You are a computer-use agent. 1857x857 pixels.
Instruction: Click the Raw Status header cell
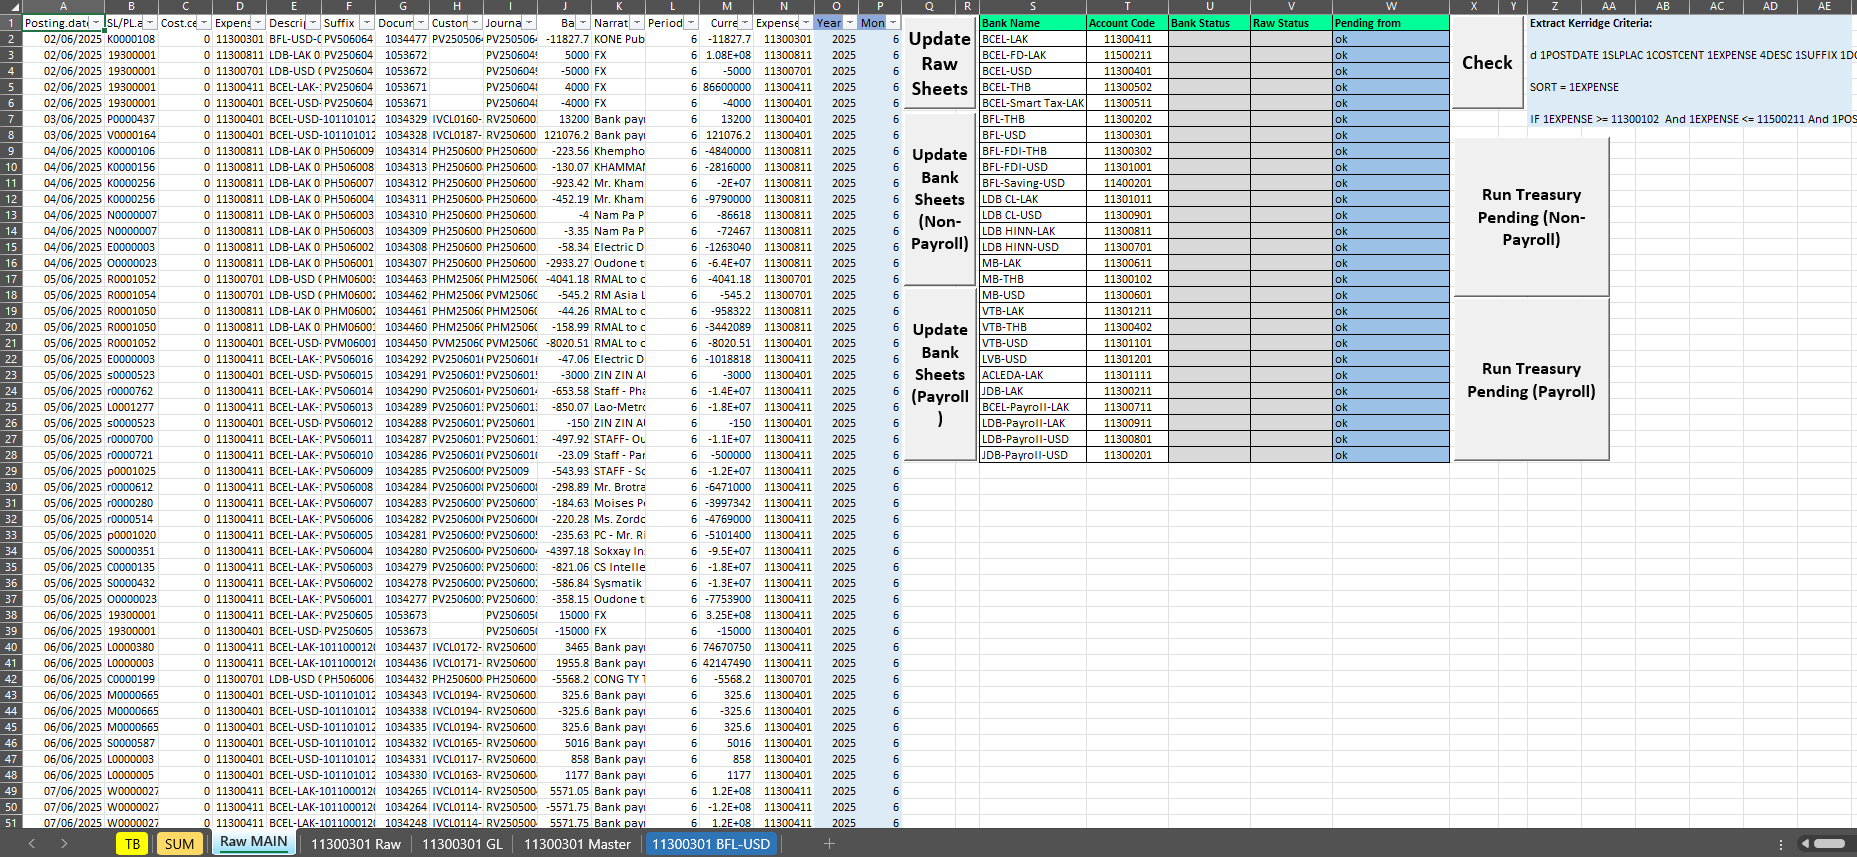(x=1291, y=22)
